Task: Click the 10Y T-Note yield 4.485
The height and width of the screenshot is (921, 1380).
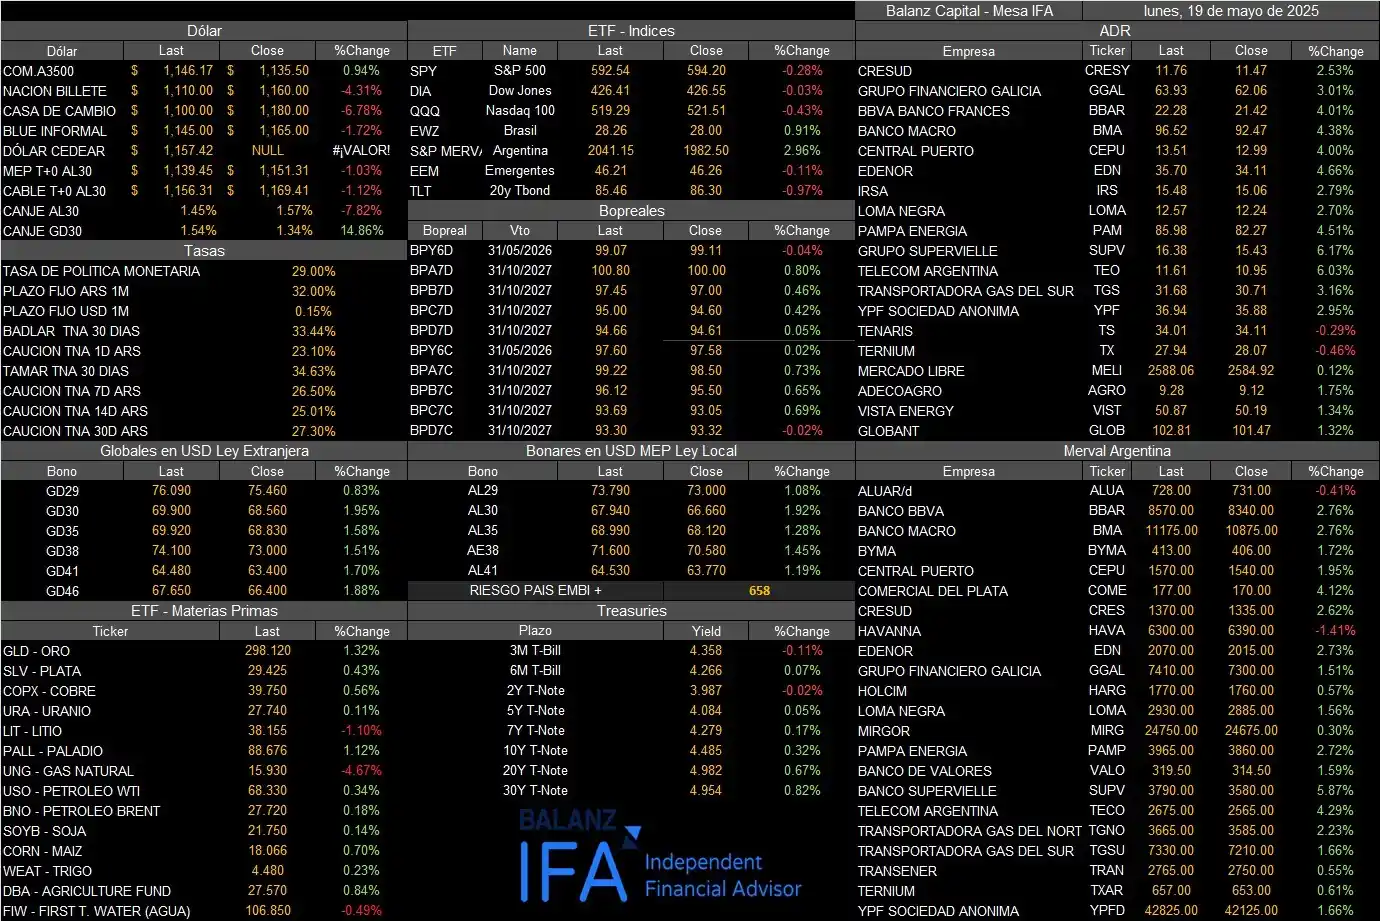Action: pos(706,751)
